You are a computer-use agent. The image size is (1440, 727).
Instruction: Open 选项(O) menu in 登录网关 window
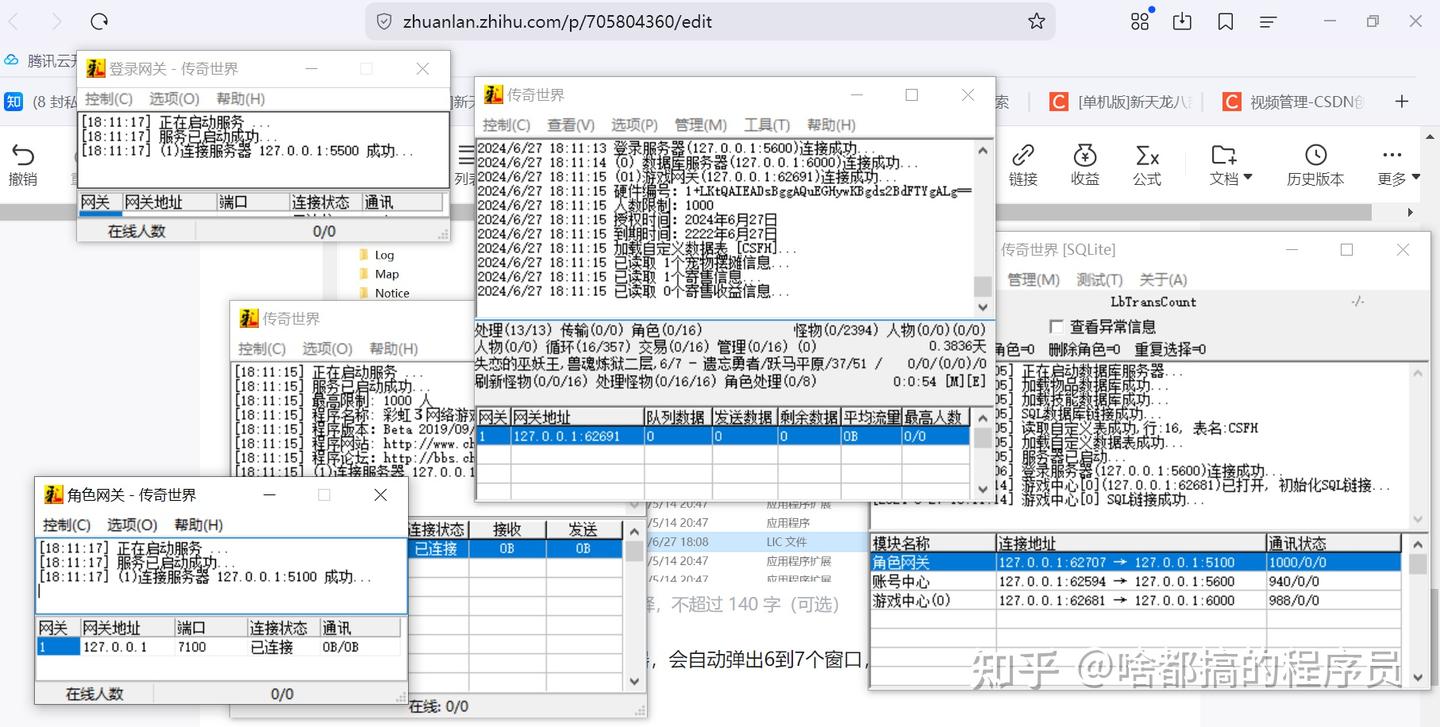pyautogui.click(x=175, y=99)
